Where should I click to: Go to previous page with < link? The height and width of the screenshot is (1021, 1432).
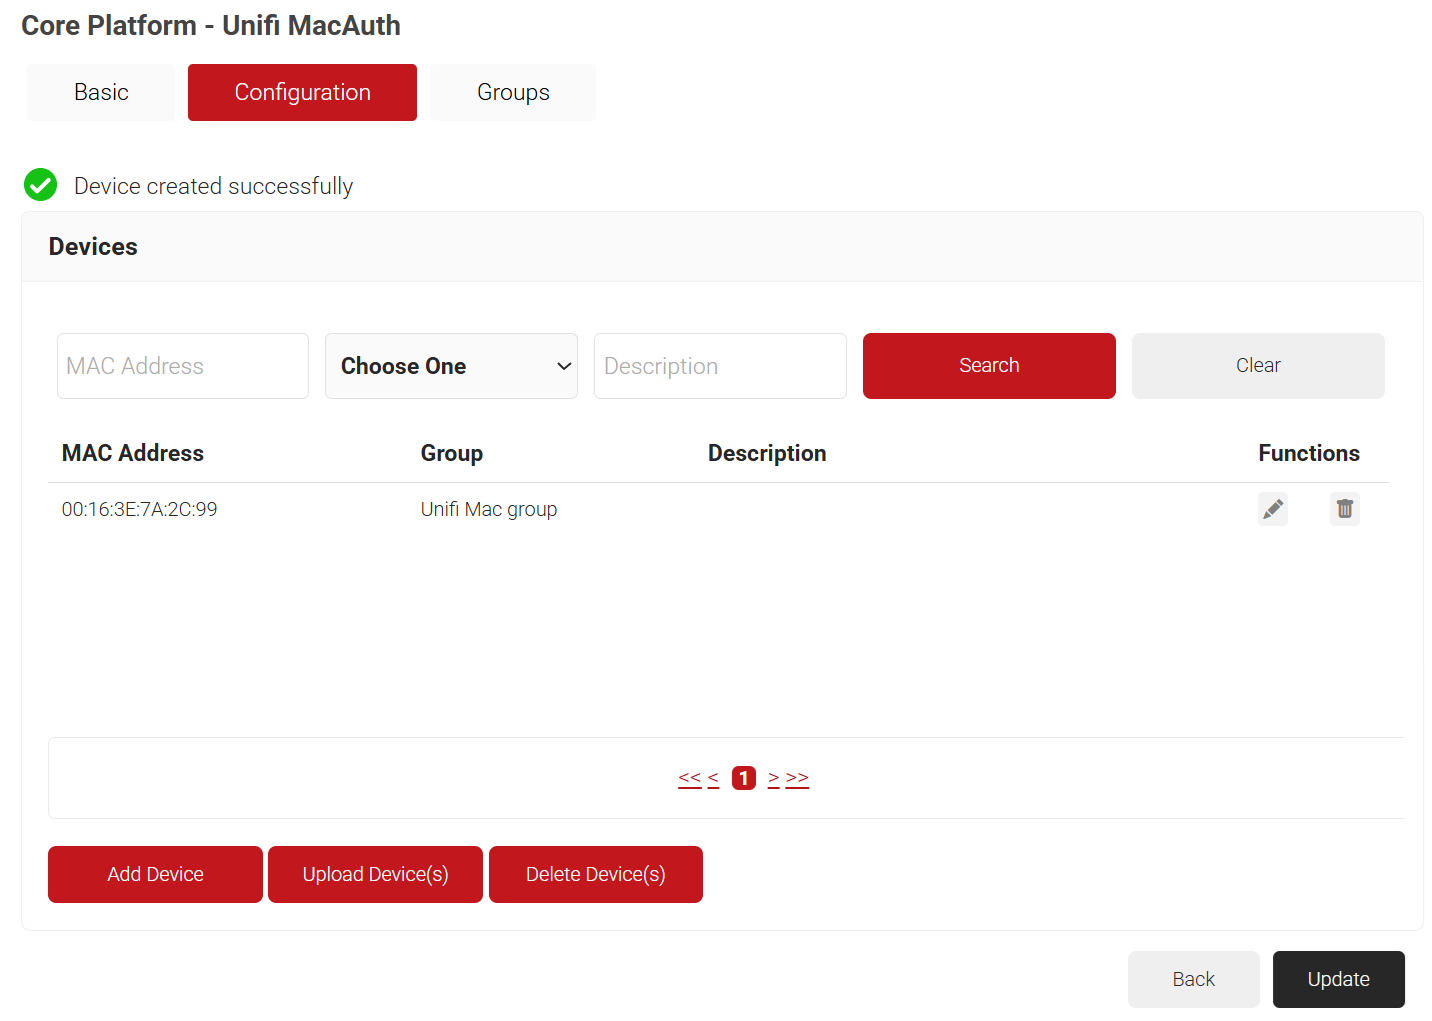click(x=713, y=778)
